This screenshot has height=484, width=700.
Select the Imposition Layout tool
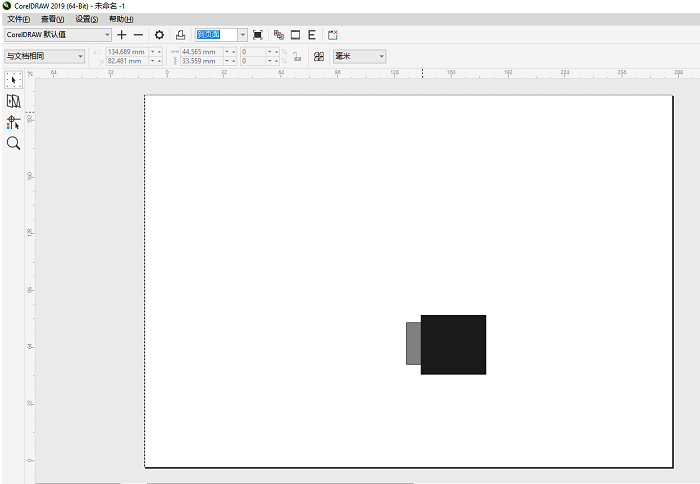(x=13, y=101)
